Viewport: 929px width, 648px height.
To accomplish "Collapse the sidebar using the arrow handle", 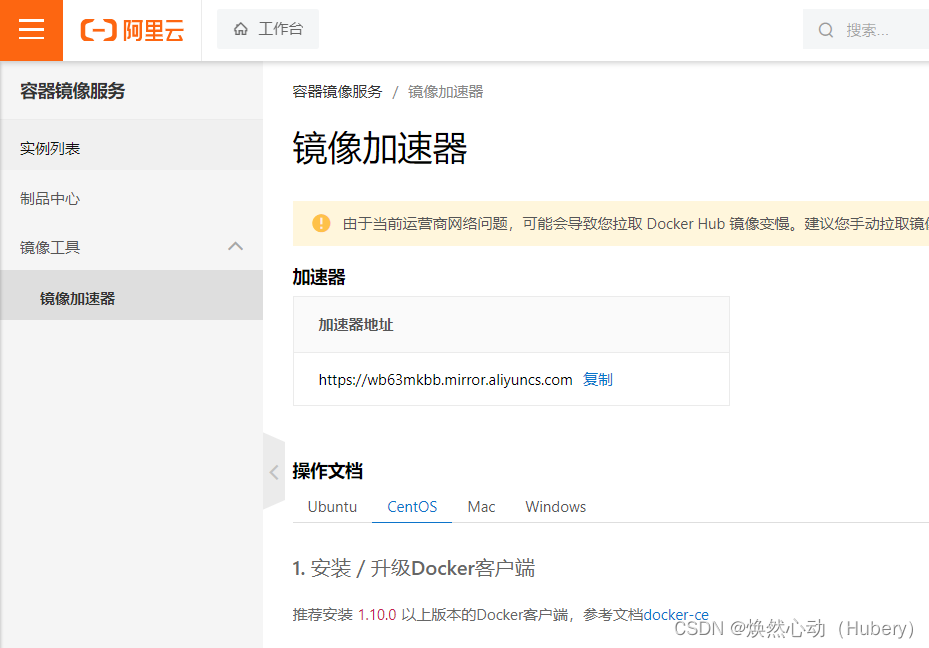I will pos(274,471).
